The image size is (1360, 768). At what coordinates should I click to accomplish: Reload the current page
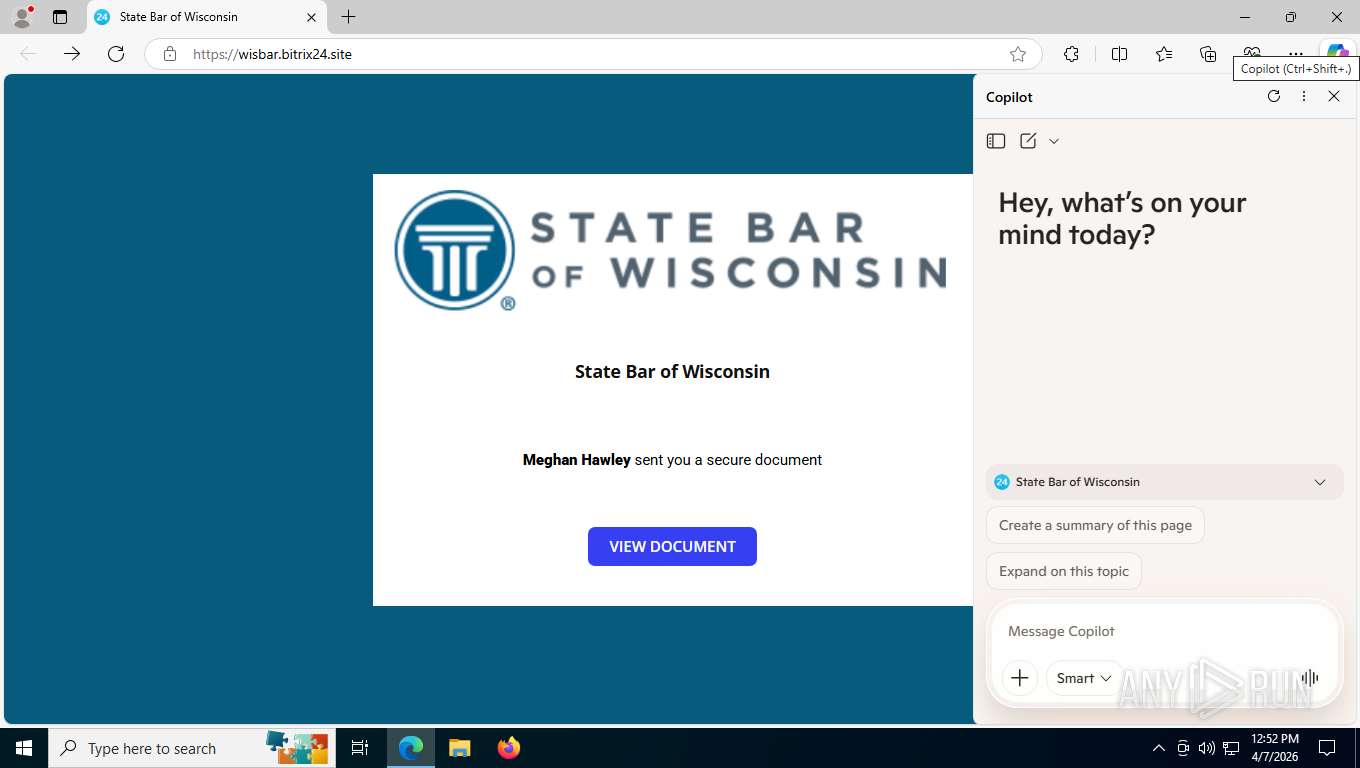pyautogui.click(x=116, y=54)
